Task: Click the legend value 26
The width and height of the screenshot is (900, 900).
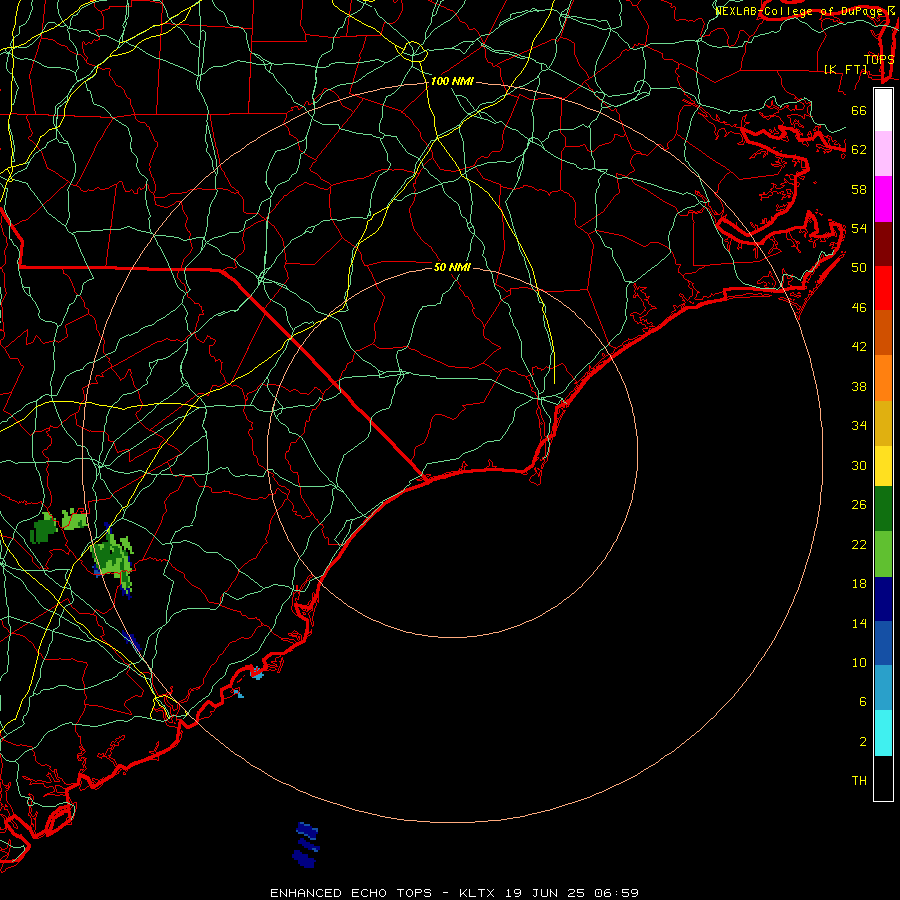Action: click(x=859, y=505)
